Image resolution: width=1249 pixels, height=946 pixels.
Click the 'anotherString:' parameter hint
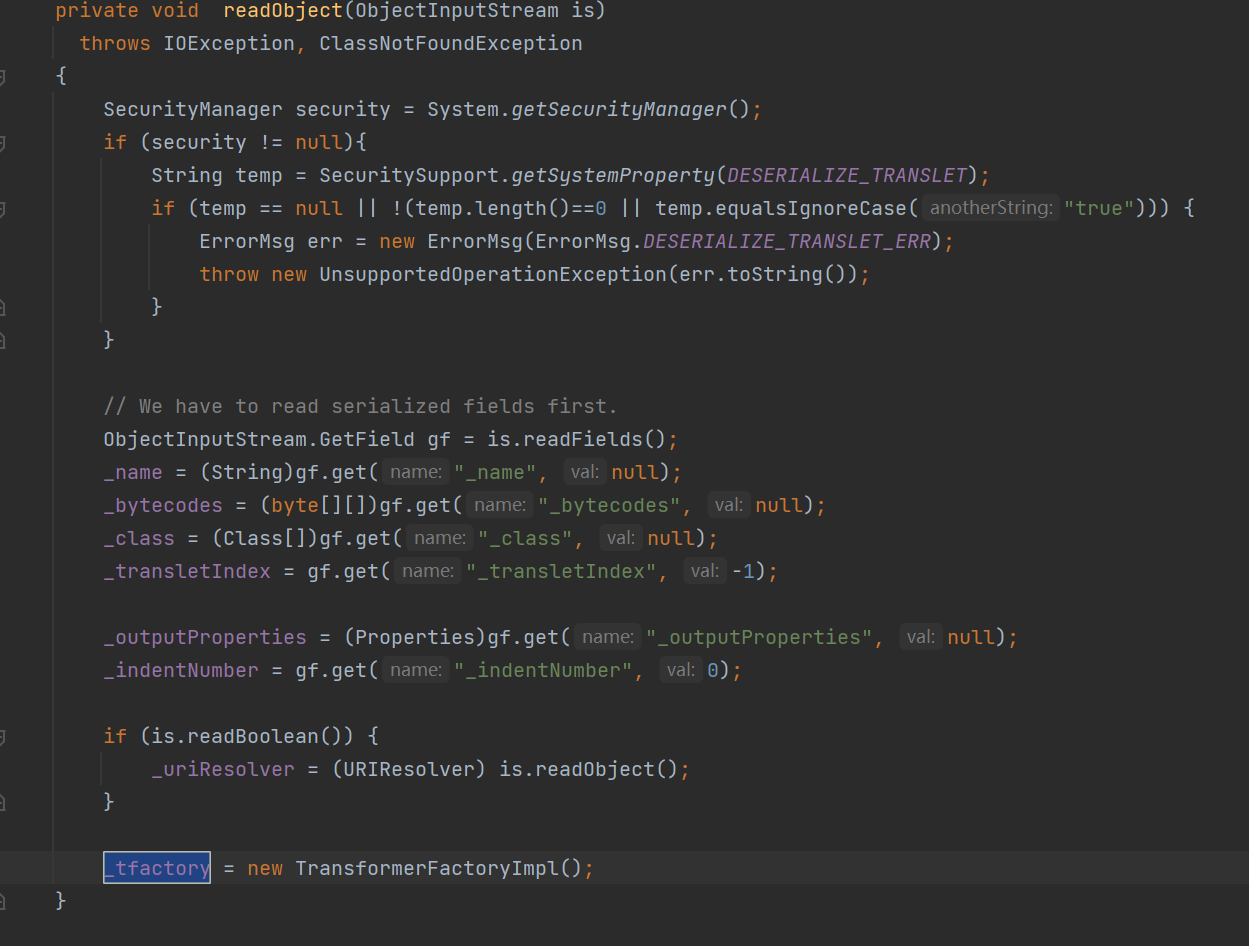click(989, 208)
